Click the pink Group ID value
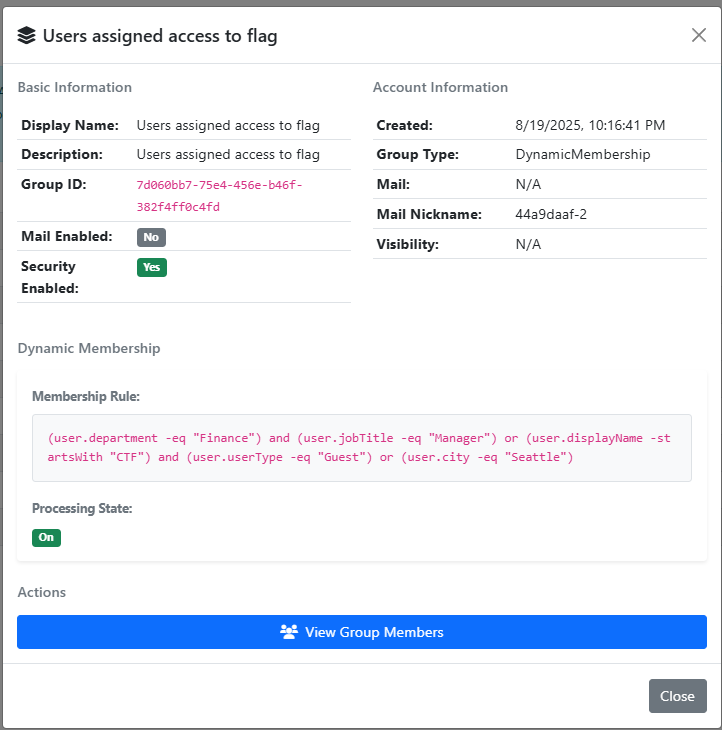Viewport: 722px width, 730px height. coord(219,196)
